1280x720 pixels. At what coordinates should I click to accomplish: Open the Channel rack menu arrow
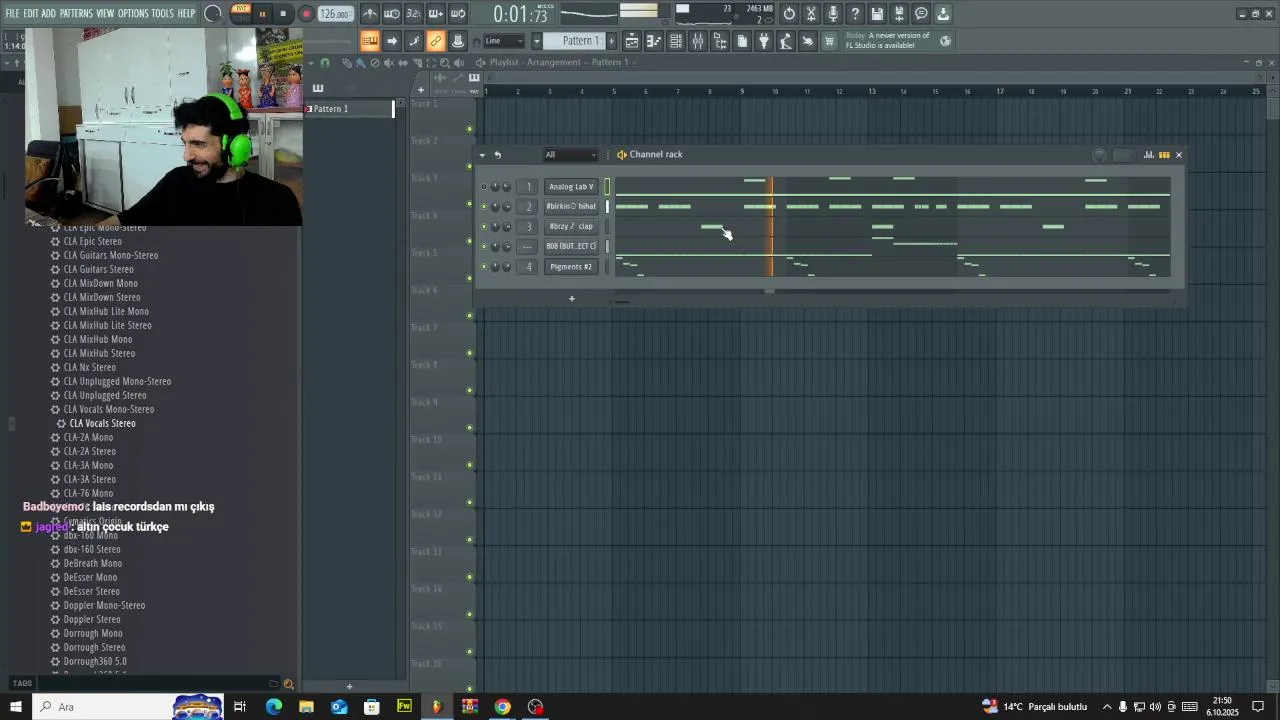[482, 155]
